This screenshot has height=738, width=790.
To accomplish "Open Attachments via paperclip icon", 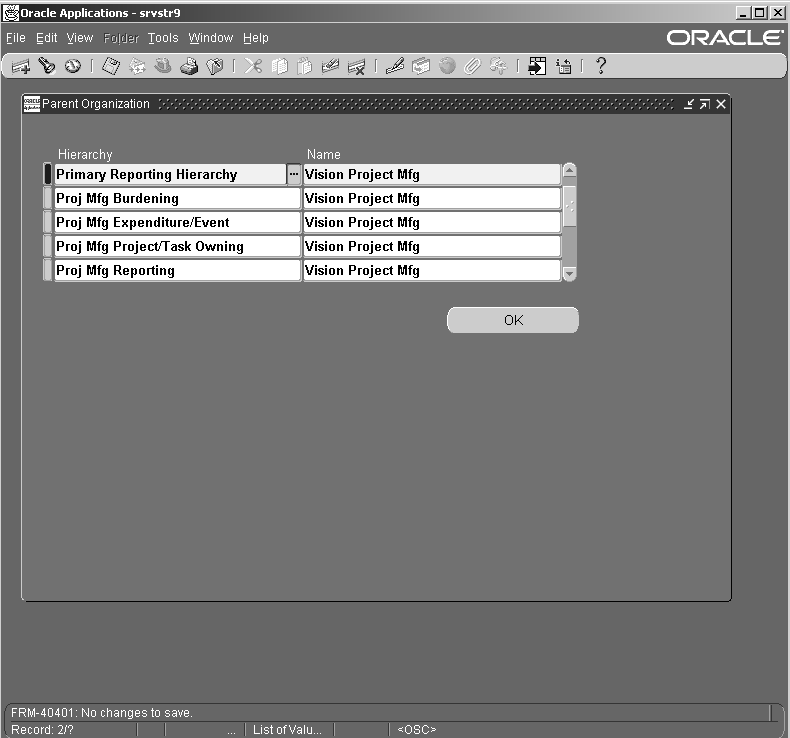I will pos(472,66).
